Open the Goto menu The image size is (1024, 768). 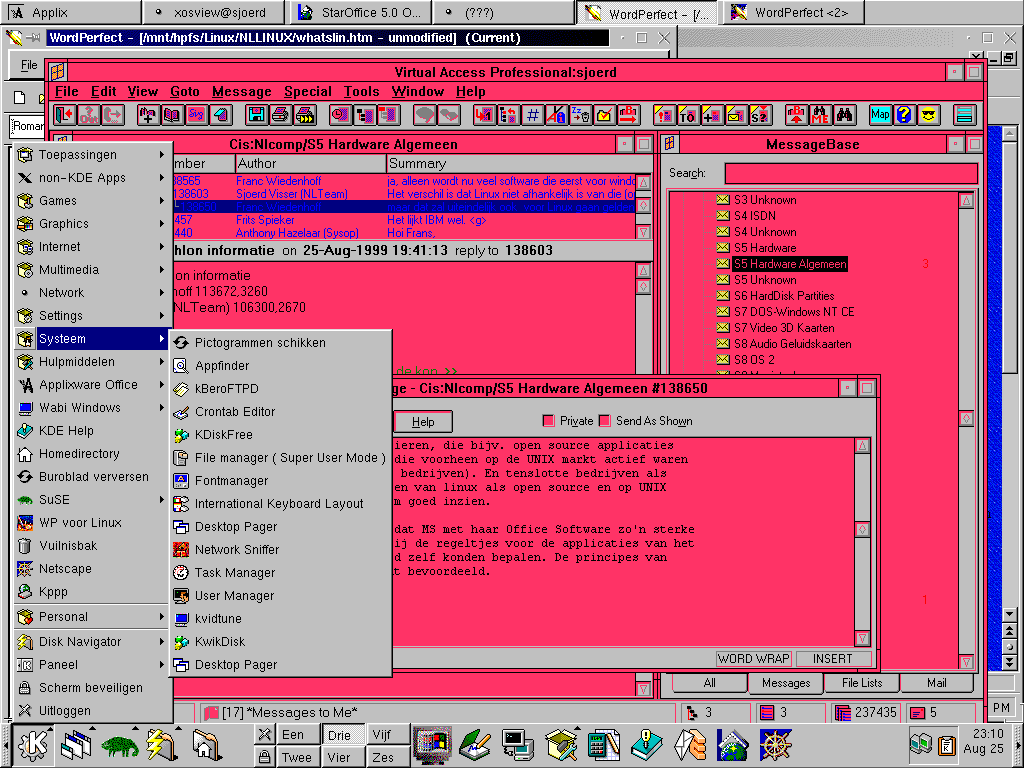185,91
